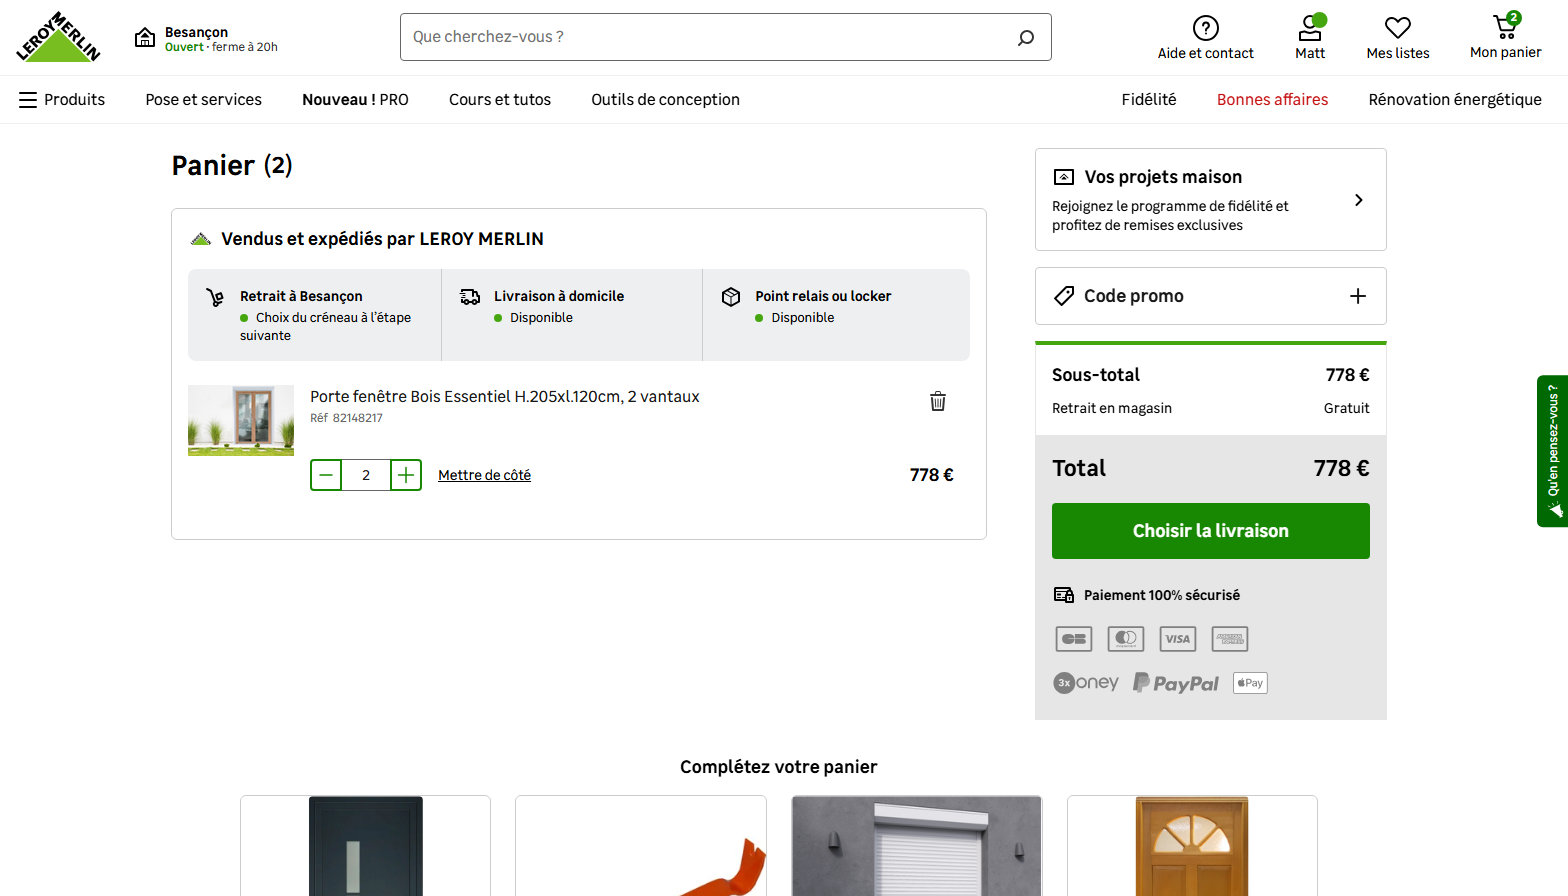1568x896 pixels.
Task: Click the Leroy Merlin logo
Action: (58, 38)
